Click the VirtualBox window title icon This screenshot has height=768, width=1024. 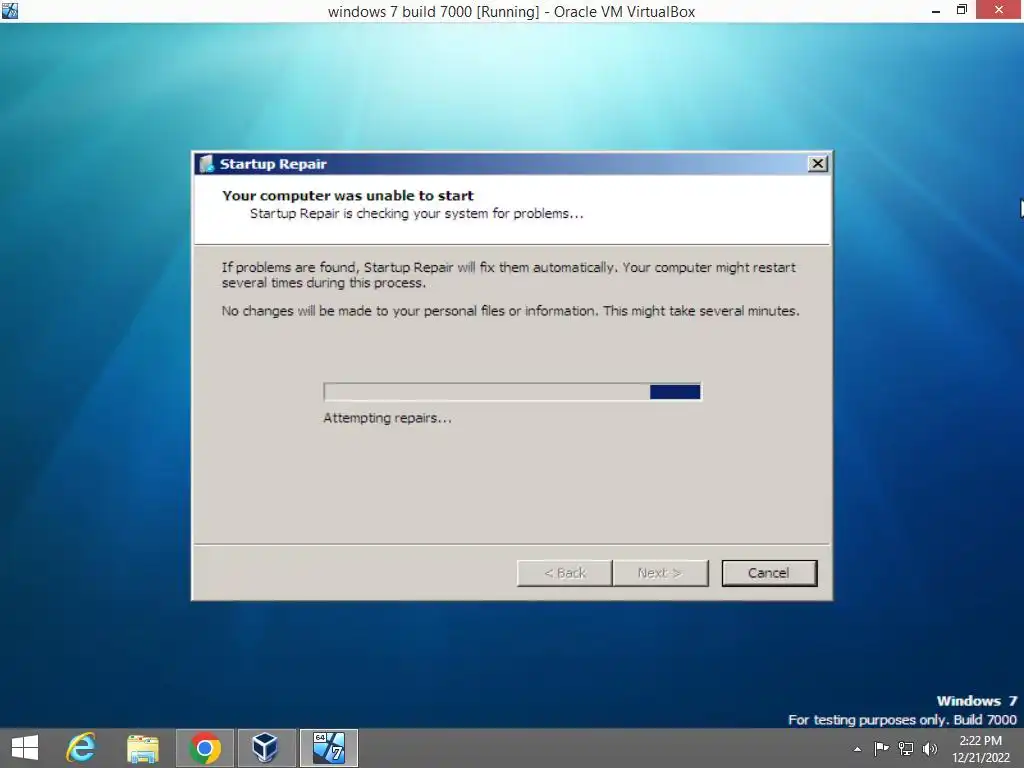10,10
